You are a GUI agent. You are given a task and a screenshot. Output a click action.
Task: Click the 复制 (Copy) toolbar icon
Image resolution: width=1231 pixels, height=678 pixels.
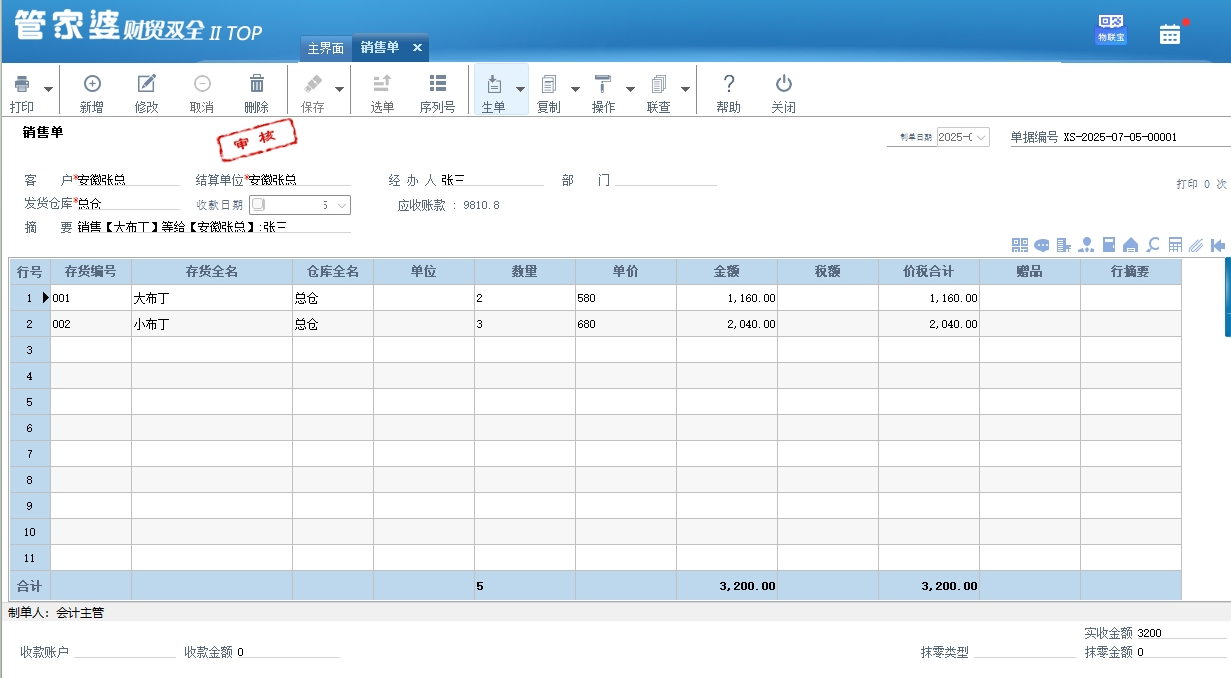[549, 84]
